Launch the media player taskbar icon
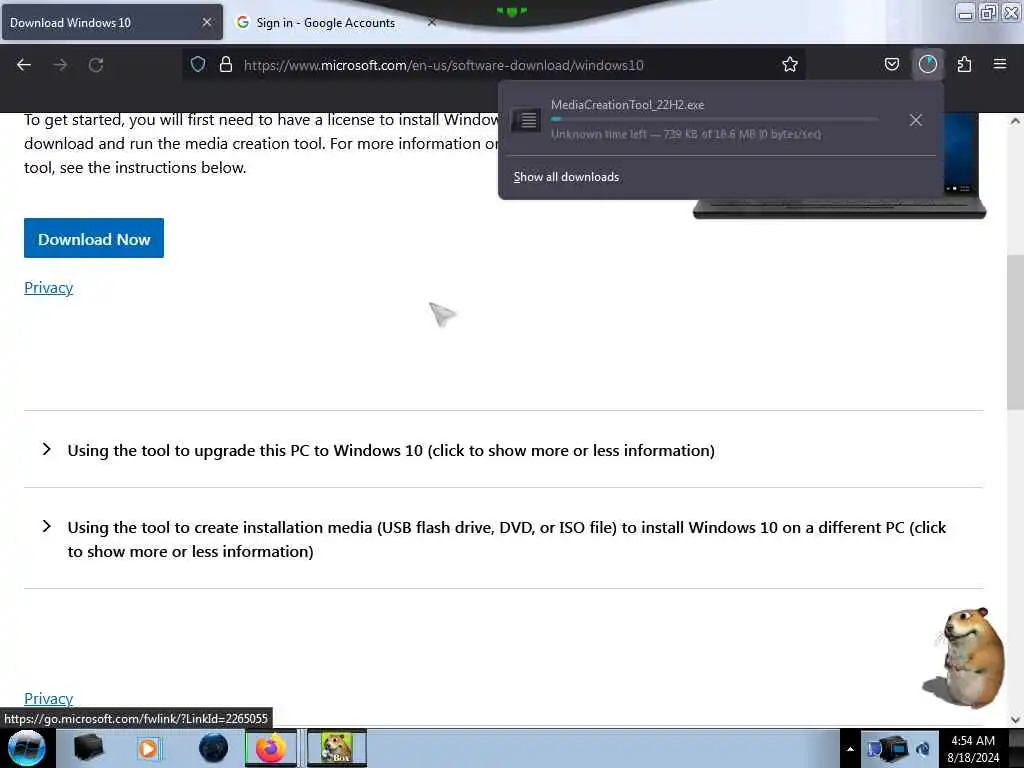The width and height of the screenshot is (1024, 768). tap(148, 748)
